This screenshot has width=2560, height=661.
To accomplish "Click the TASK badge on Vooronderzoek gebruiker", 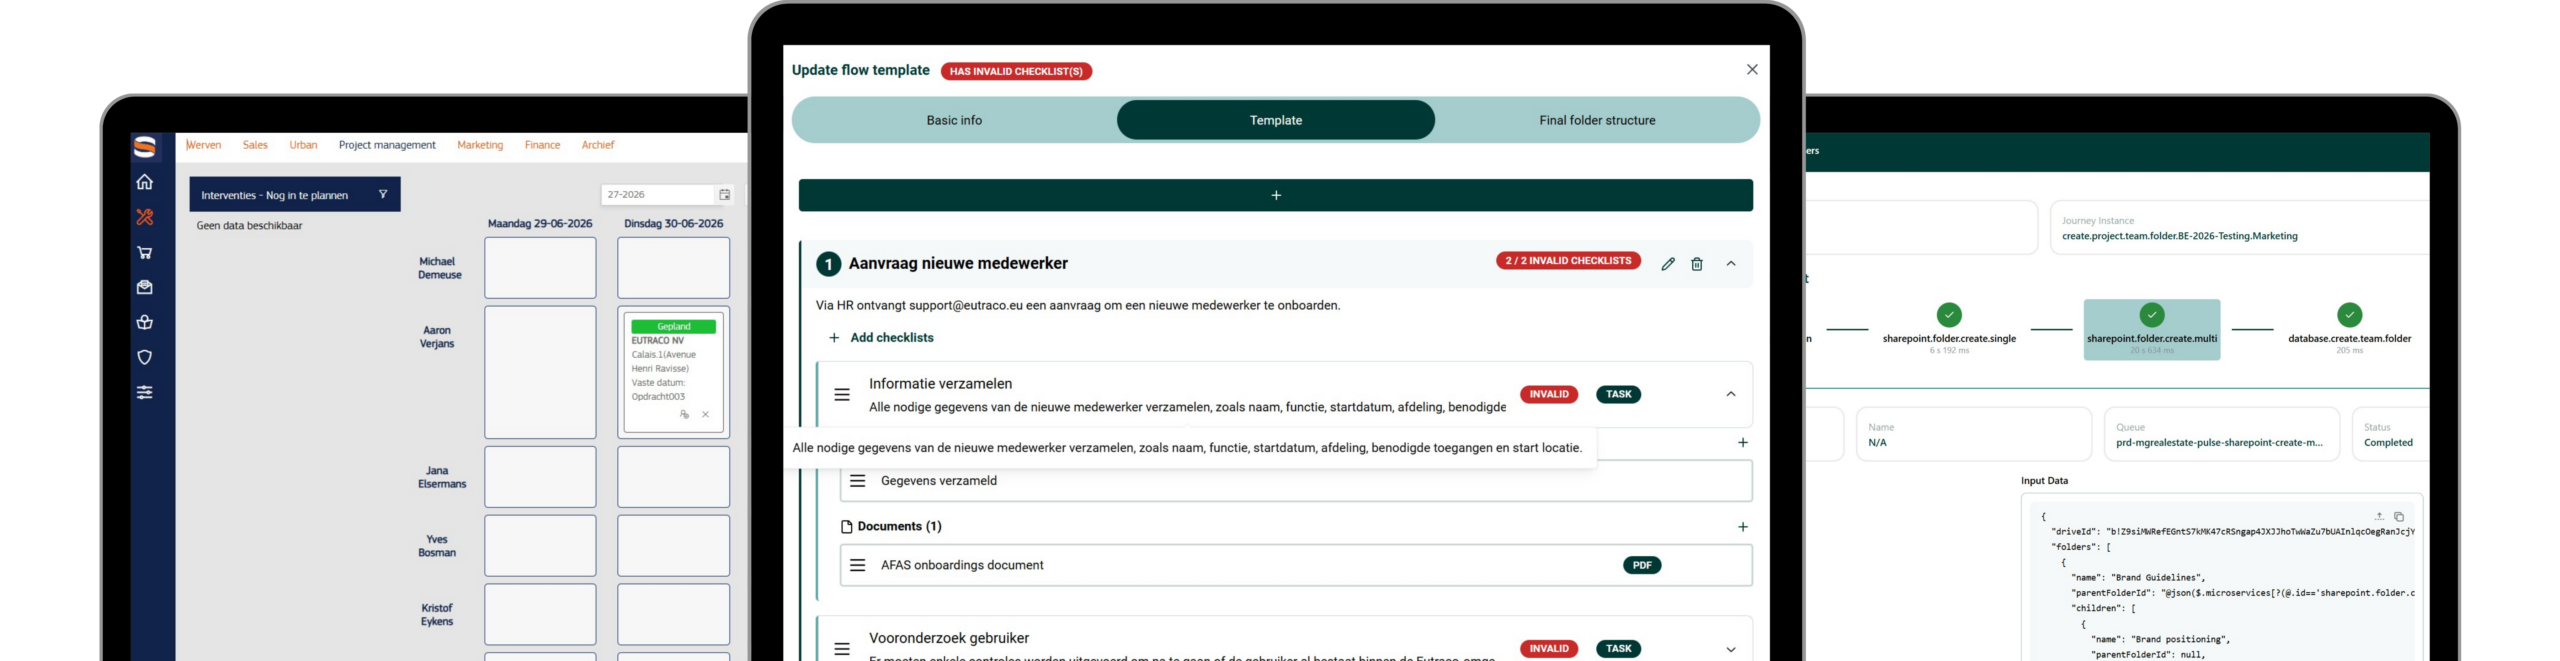I will (1619, 649).
